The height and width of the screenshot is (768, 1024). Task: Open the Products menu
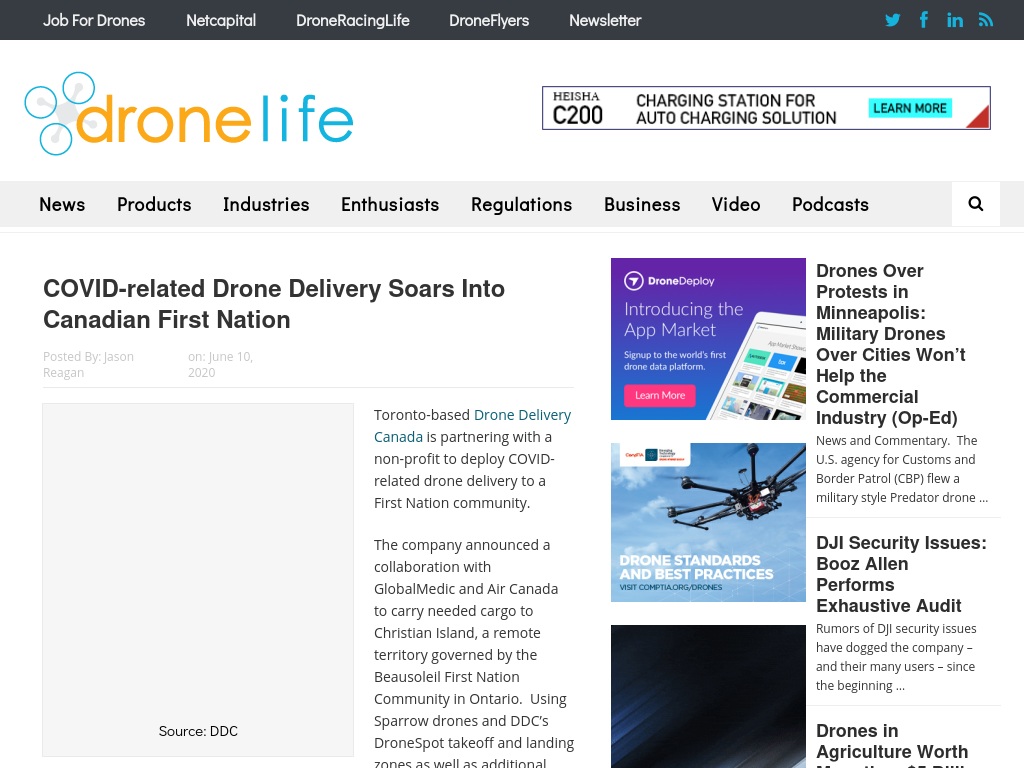(154, 204)
